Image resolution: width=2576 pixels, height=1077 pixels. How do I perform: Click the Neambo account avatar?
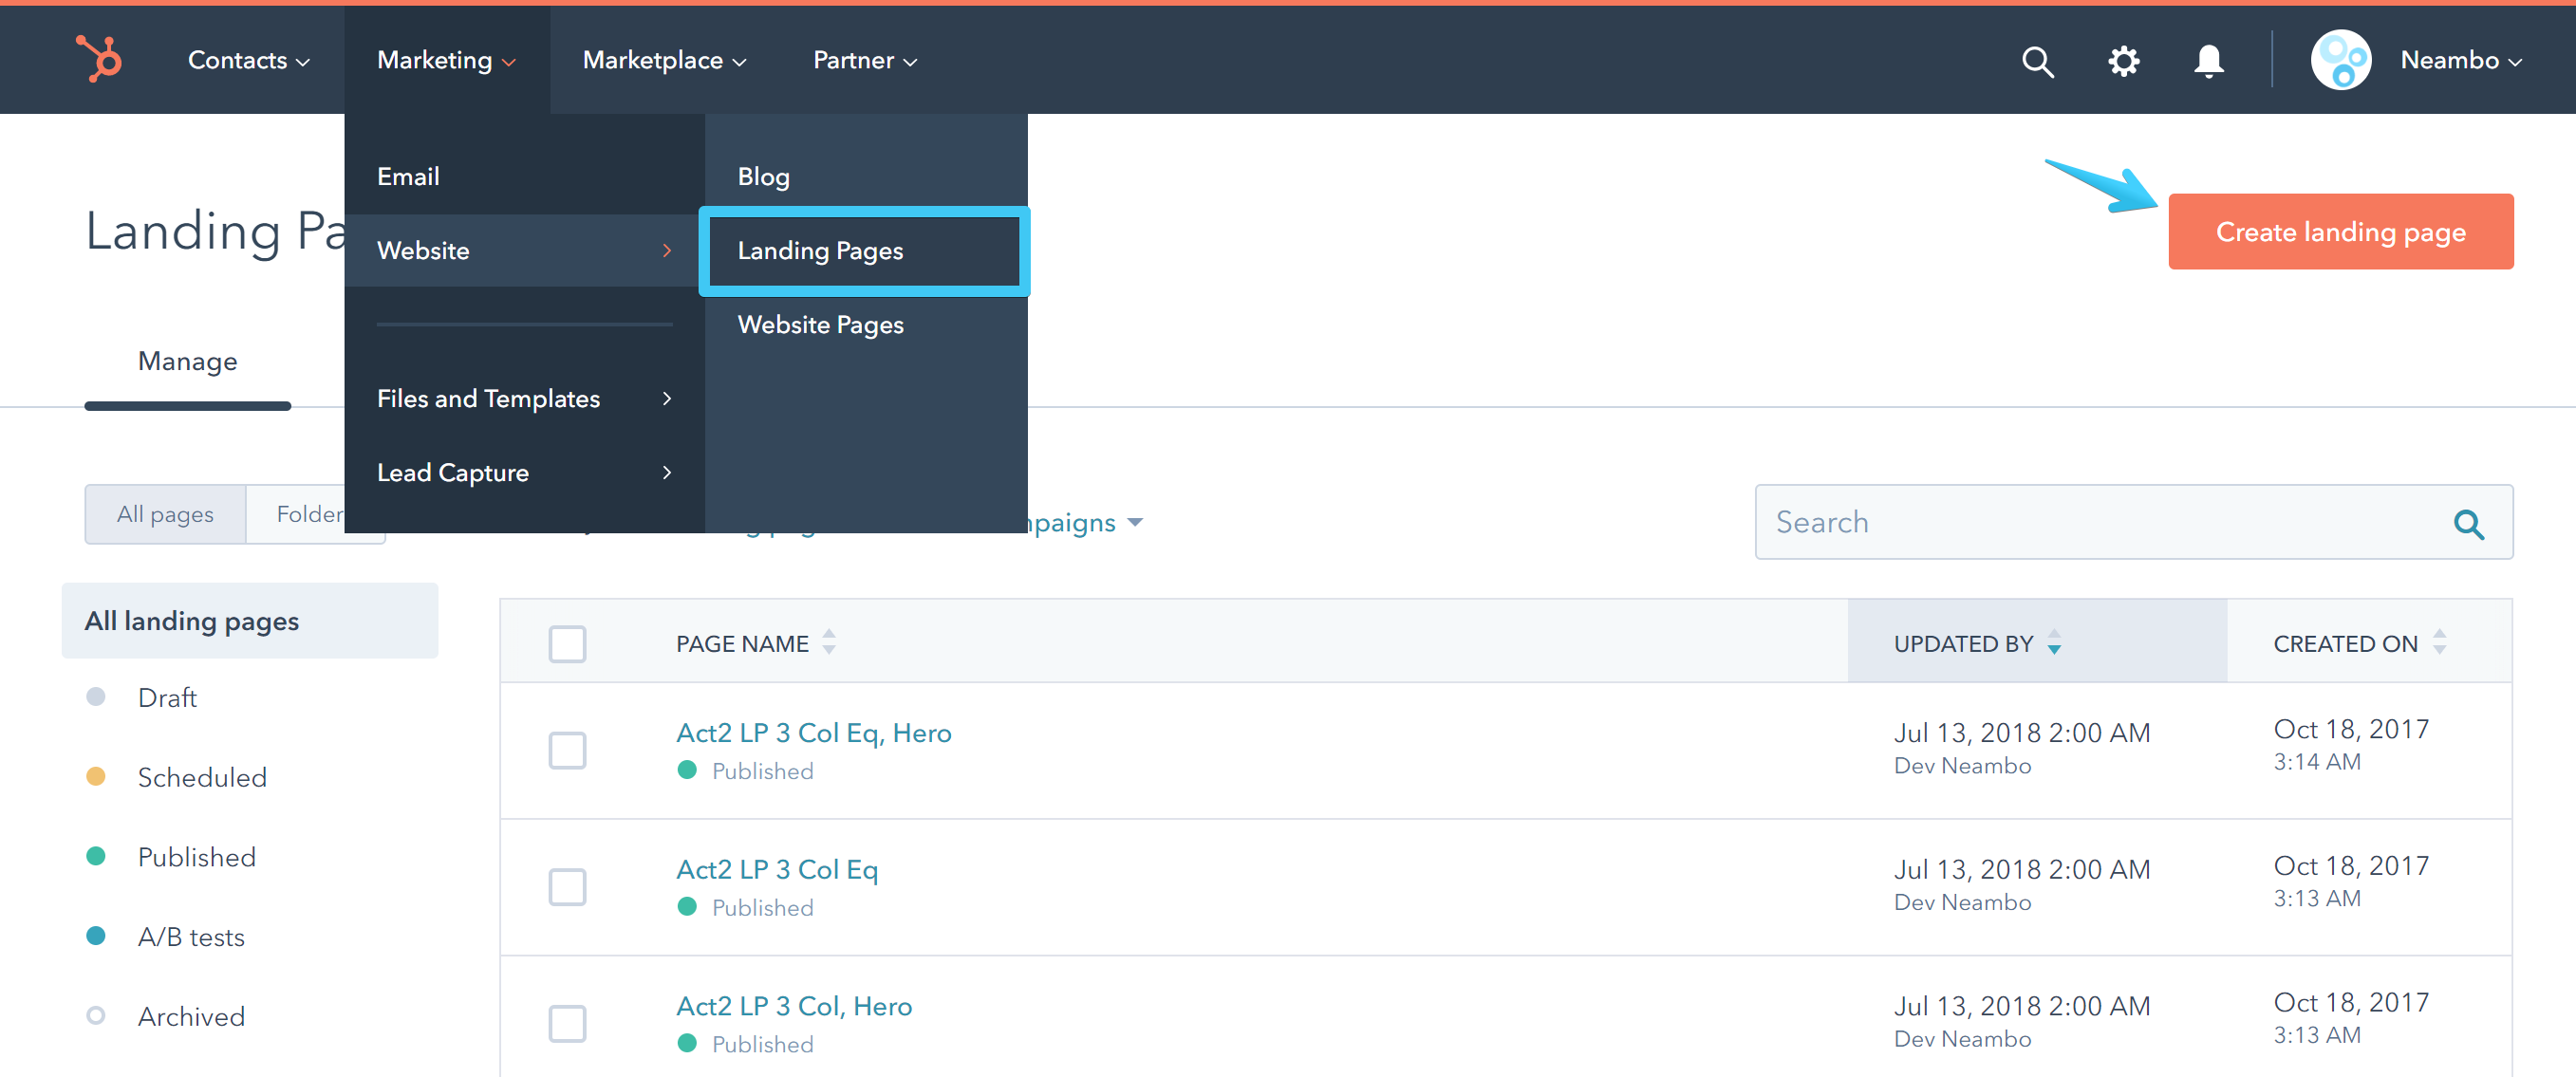click(2340, 60)
